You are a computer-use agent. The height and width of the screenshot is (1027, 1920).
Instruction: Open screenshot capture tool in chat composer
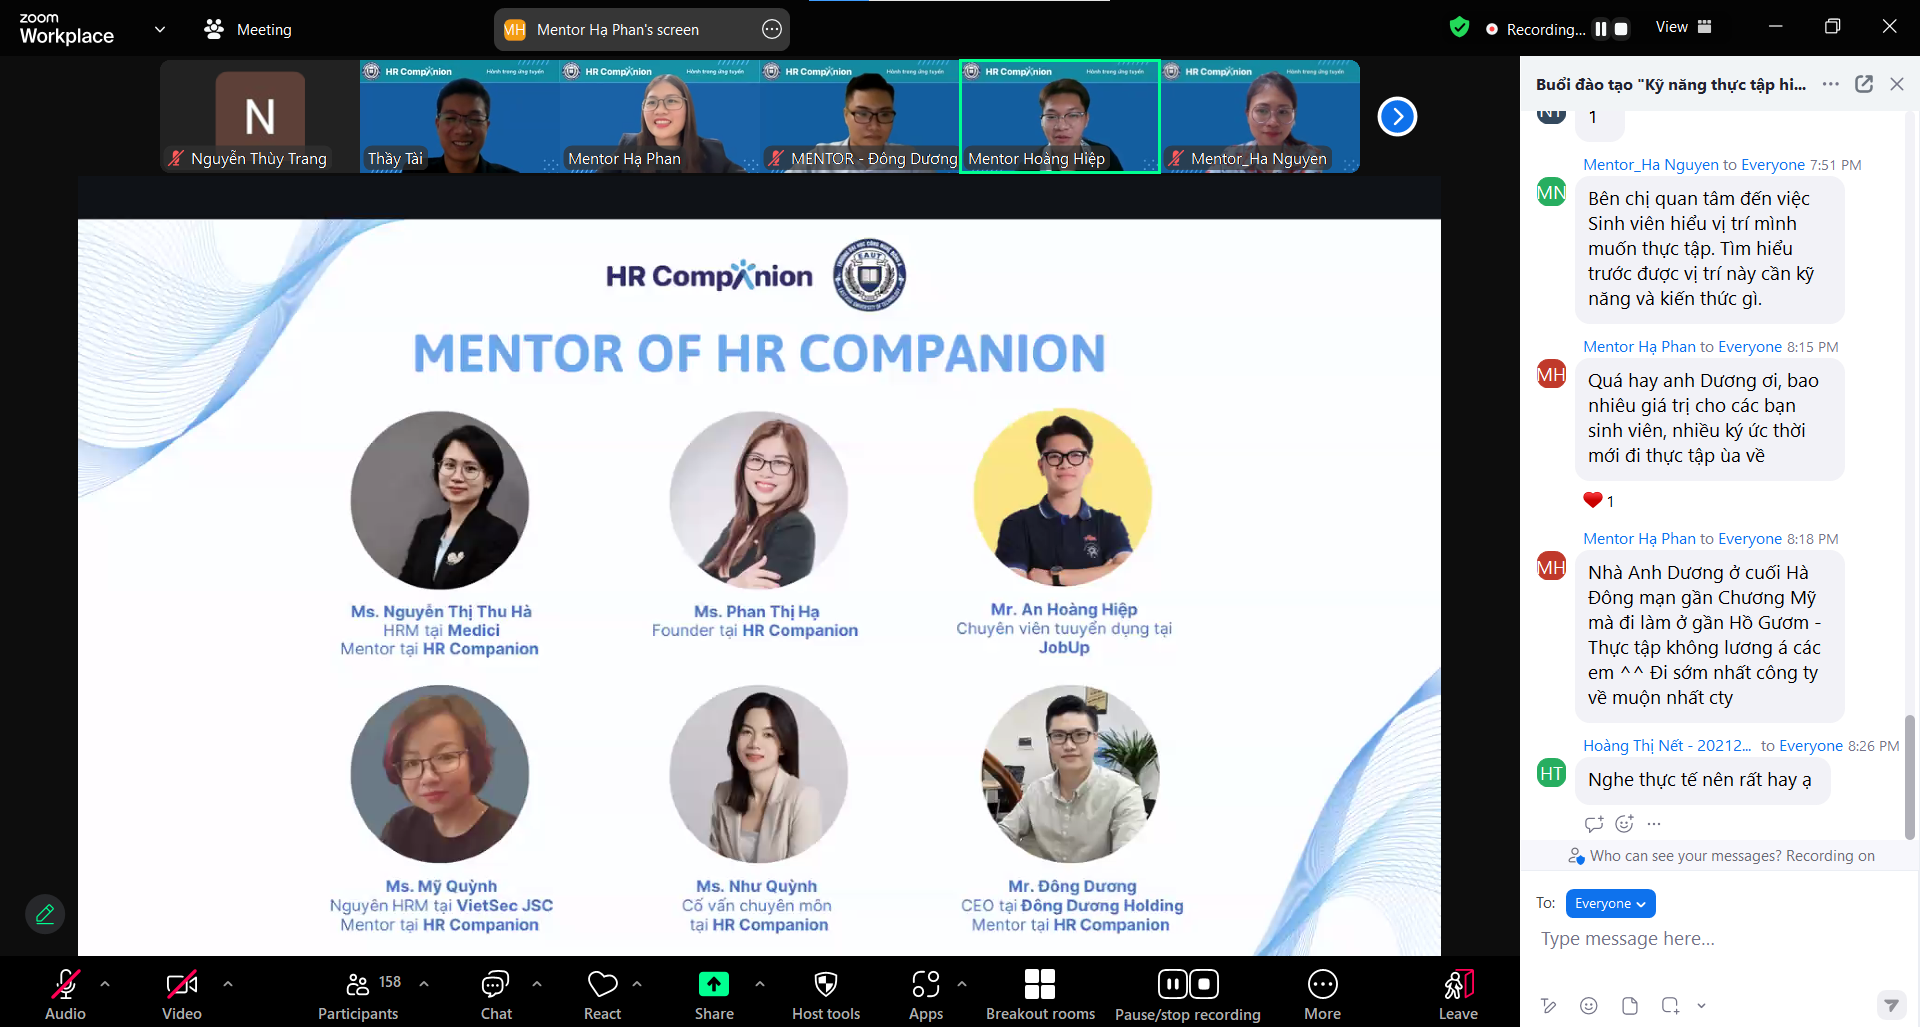tap(1670, 1005)
